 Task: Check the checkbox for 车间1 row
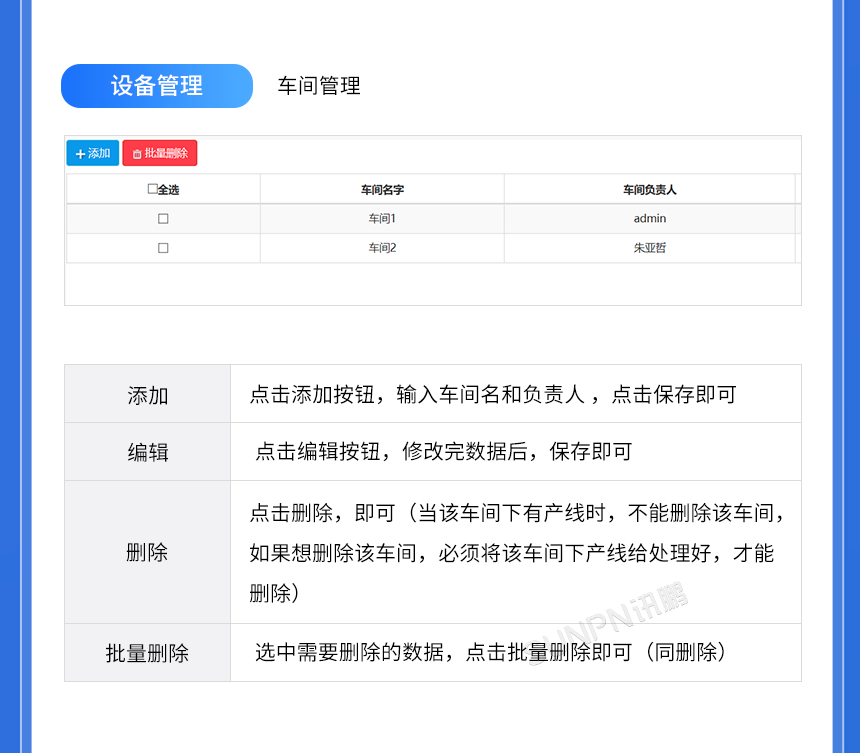pos(163,219)
